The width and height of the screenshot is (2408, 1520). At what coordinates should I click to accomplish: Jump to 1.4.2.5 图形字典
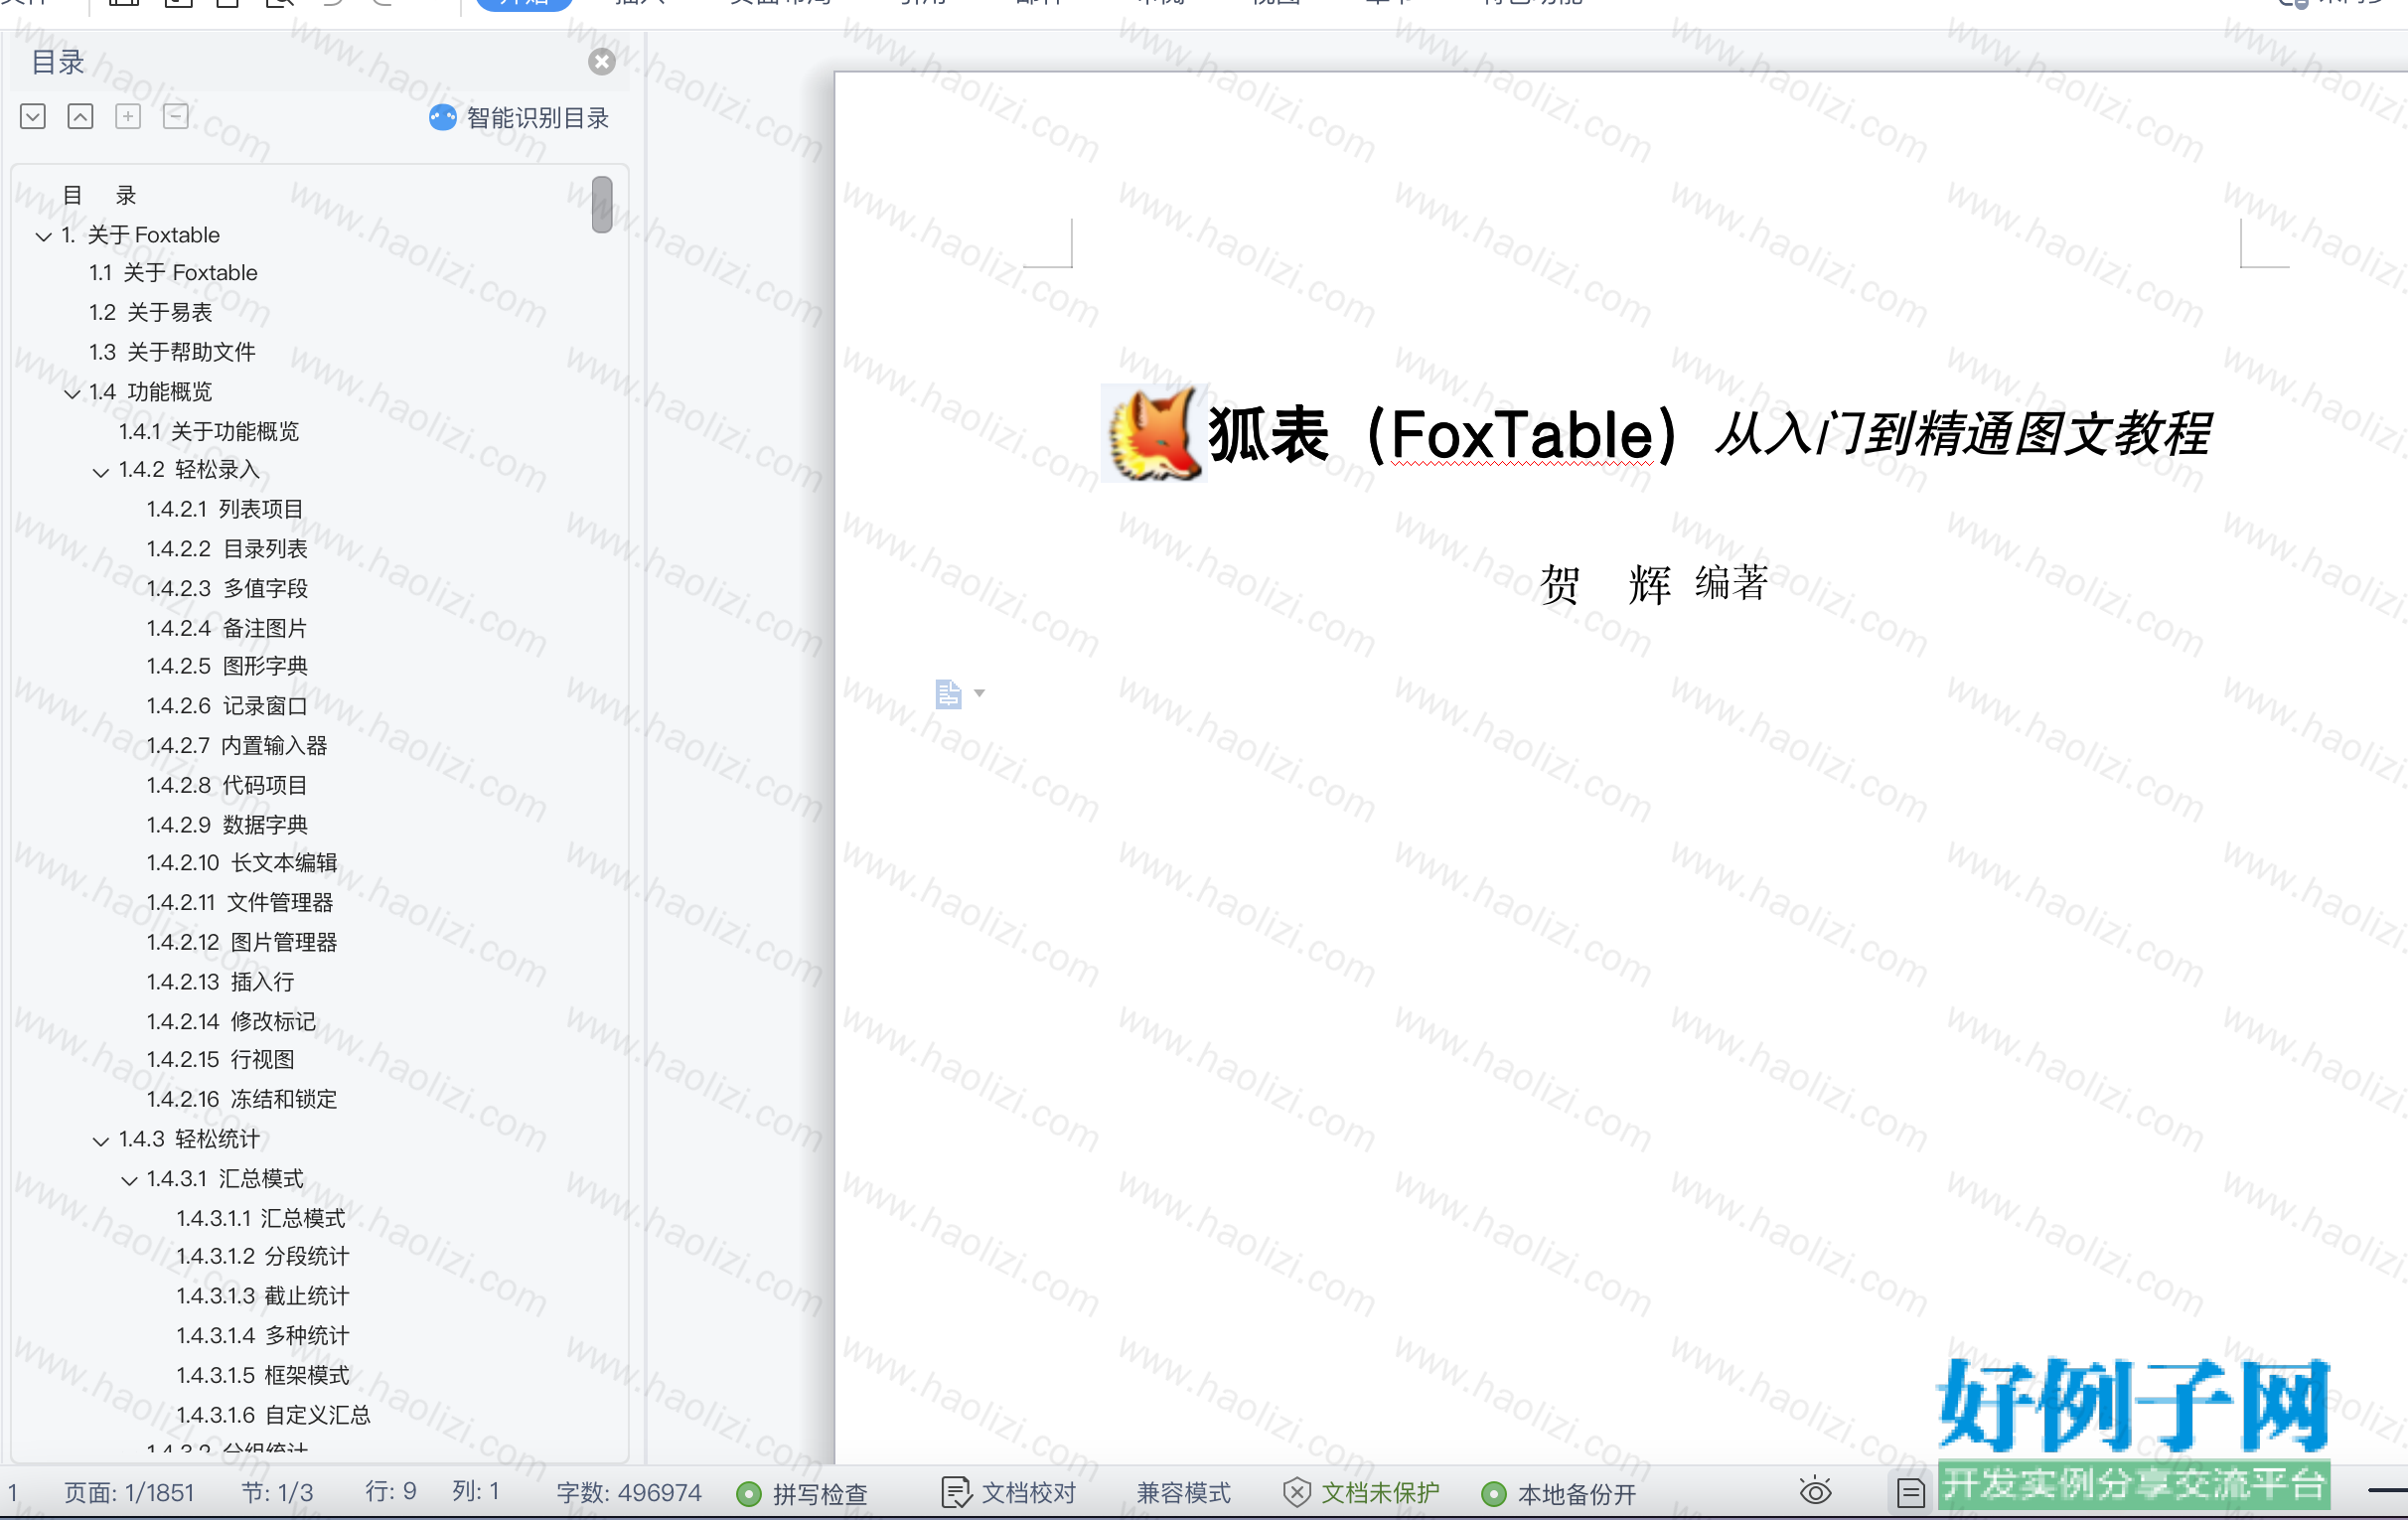click(x=227, y=667)
